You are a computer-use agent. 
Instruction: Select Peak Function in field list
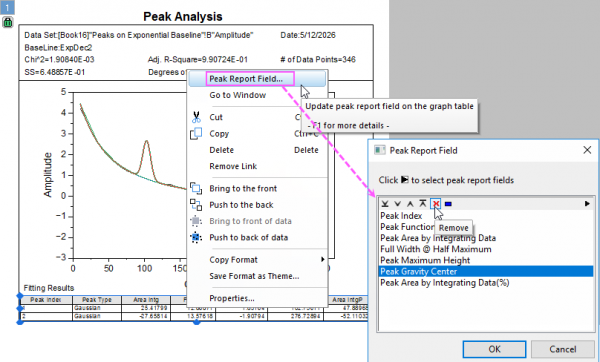point(486,227)
